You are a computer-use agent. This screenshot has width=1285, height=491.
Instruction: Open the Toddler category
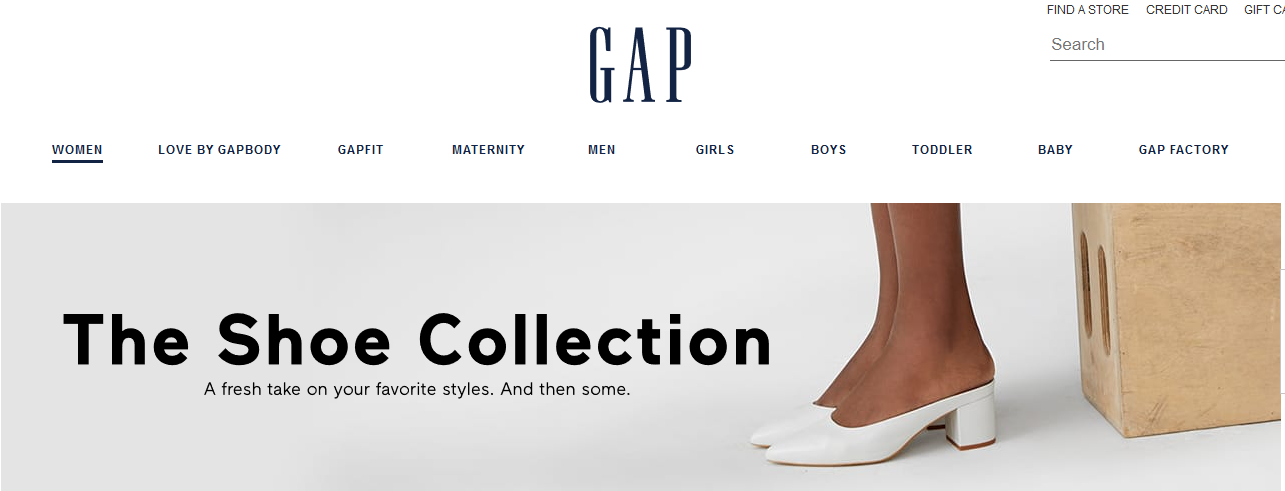pos(942,150)
